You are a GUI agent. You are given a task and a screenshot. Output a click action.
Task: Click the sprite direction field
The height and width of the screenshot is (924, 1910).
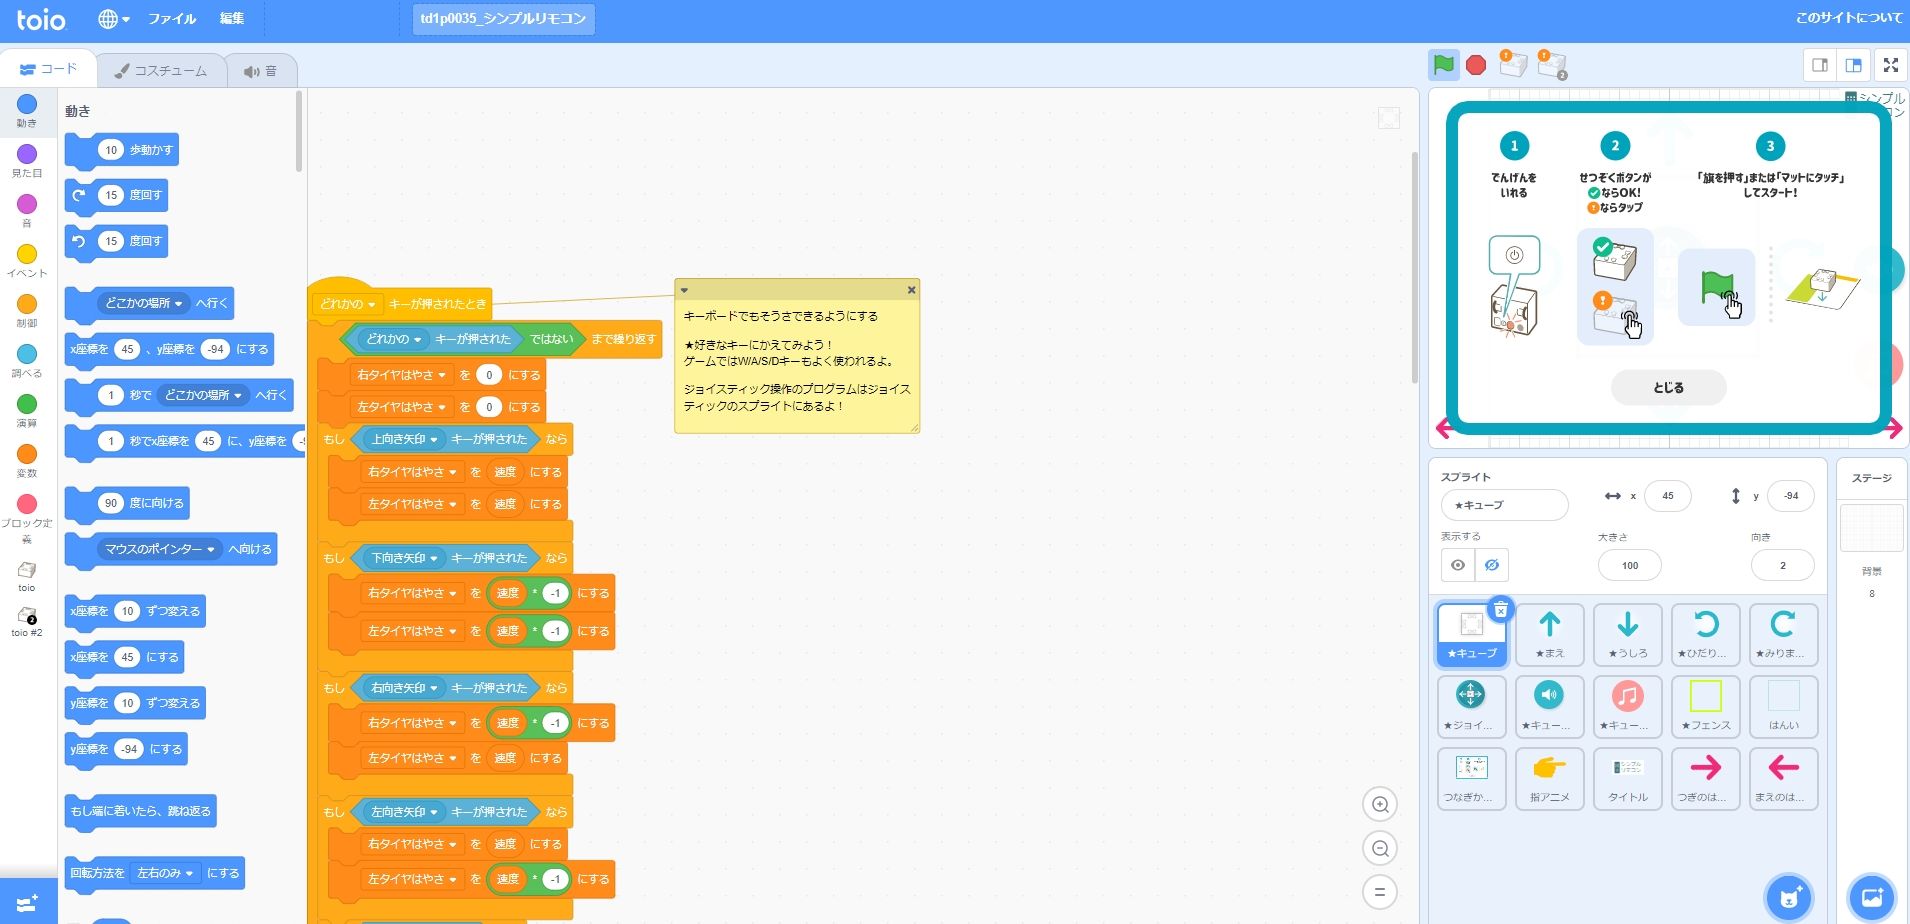point(1782,565)
